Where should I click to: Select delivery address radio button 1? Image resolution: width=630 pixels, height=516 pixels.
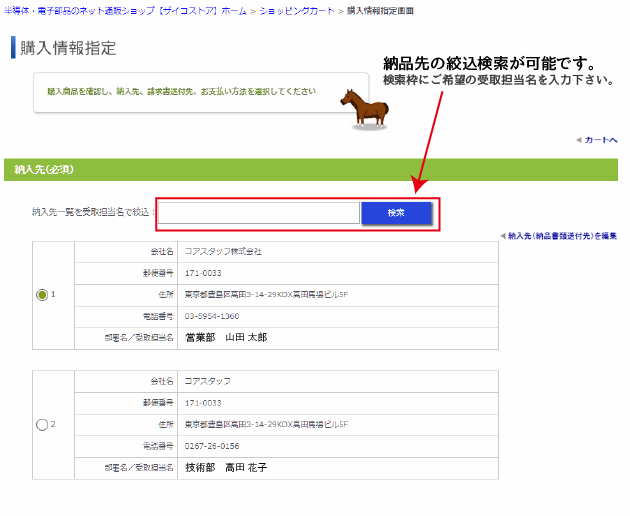pos(42,295)
